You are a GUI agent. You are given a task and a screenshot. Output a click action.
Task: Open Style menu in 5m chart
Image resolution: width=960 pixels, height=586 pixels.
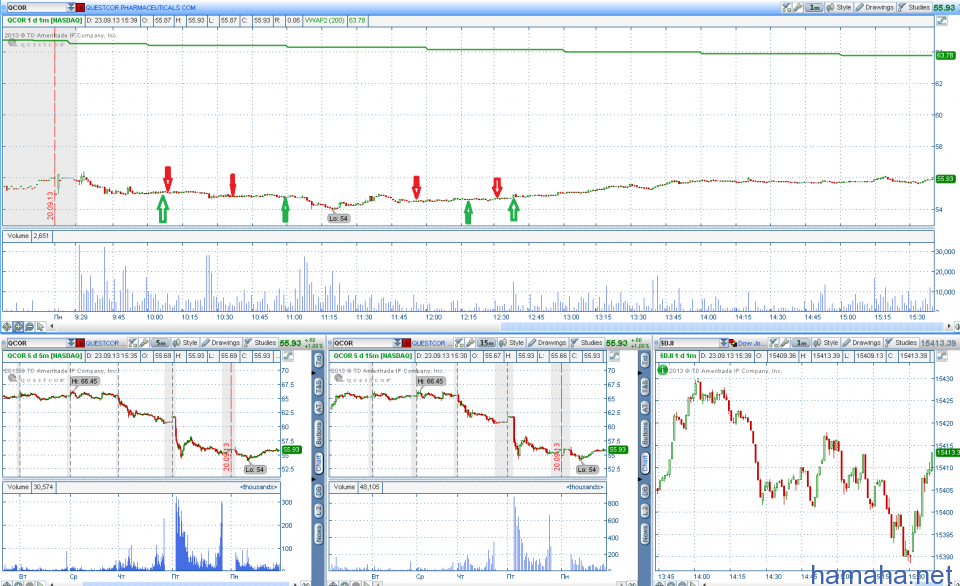coord(185,343)
